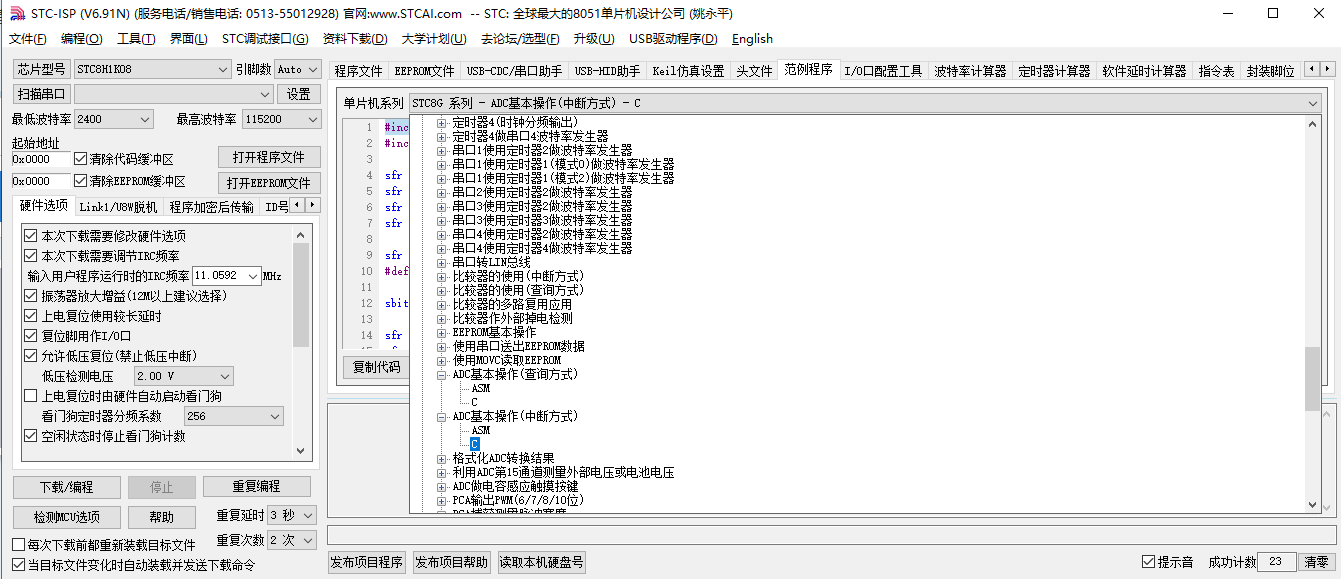Toggle 空闲状态时停止看门狗计数 checkbox
1341x579 pixels.
coord(31,436)
